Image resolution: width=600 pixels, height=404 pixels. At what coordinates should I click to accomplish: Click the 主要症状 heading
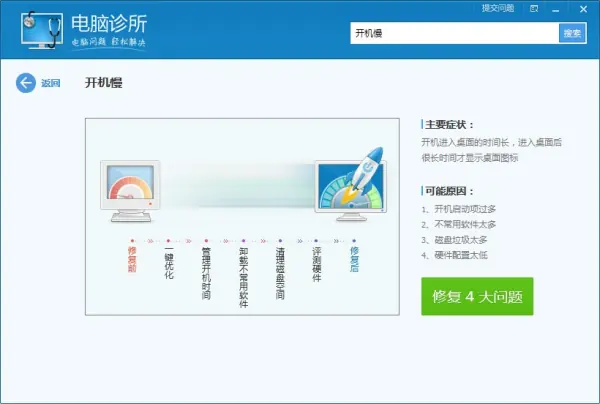(449, 125)
